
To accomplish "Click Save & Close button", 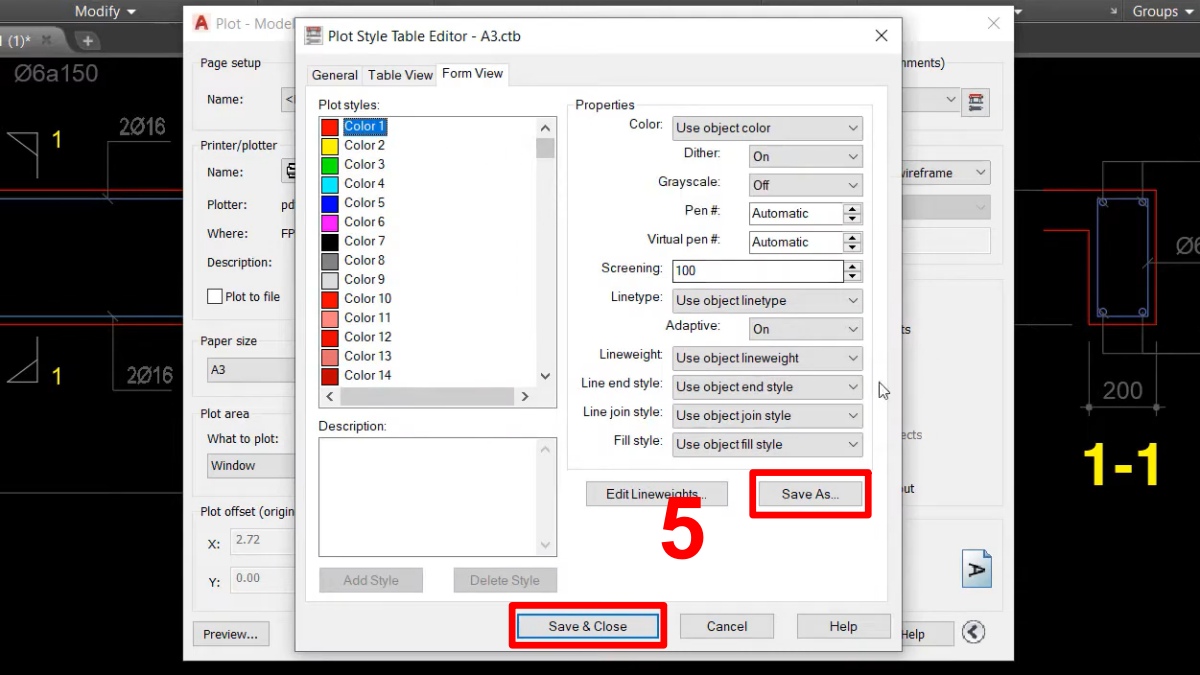I will [x=588, y=626].
